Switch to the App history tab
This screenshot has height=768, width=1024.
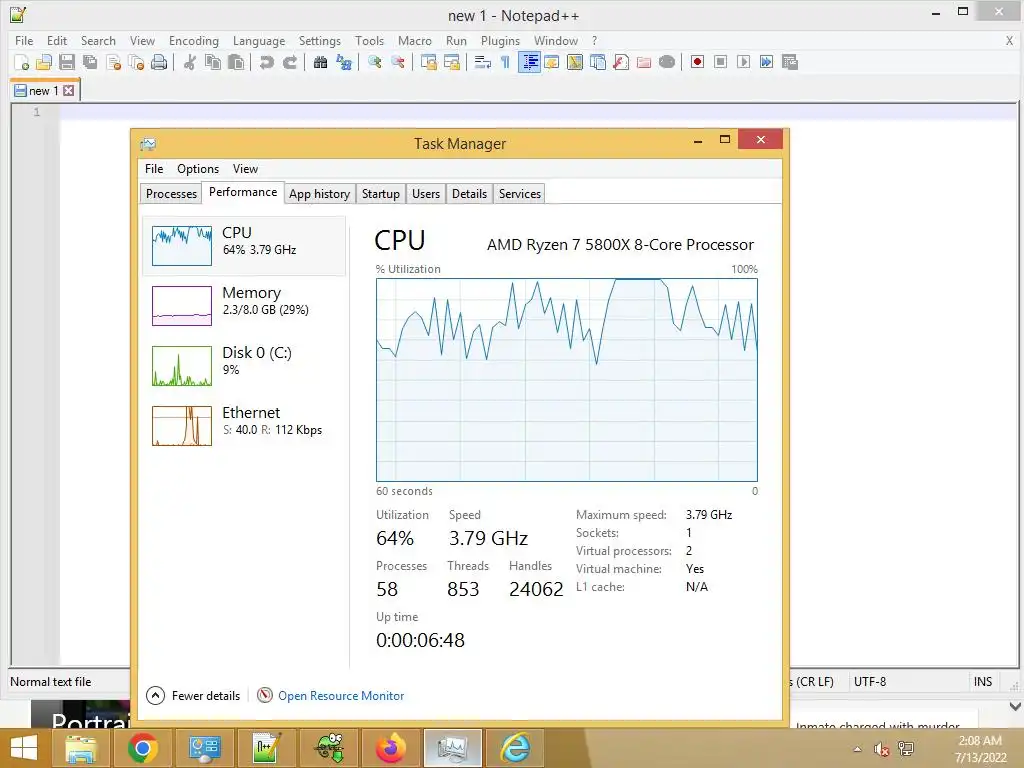(319, 194)
